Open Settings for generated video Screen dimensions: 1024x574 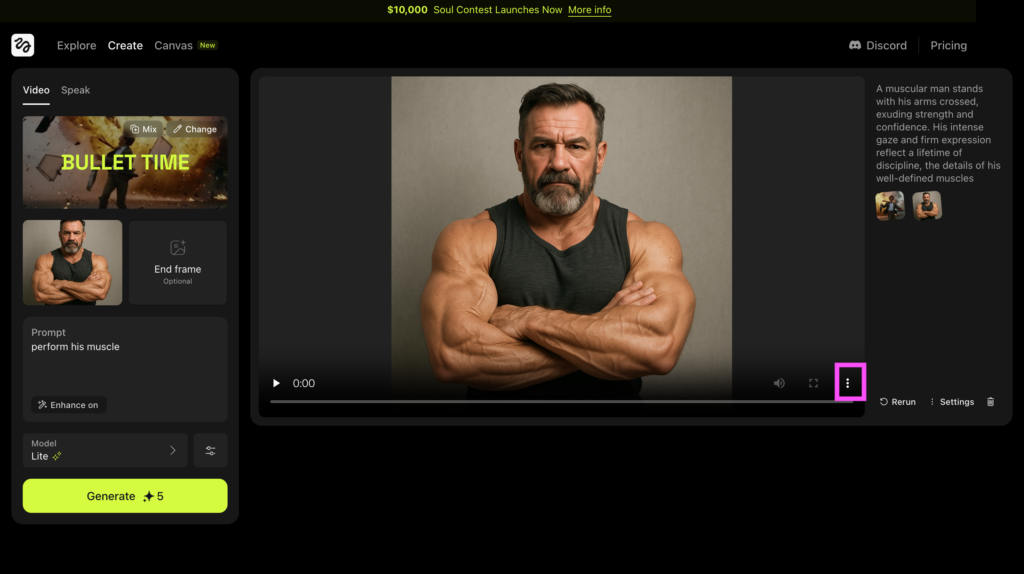(951, 402)
